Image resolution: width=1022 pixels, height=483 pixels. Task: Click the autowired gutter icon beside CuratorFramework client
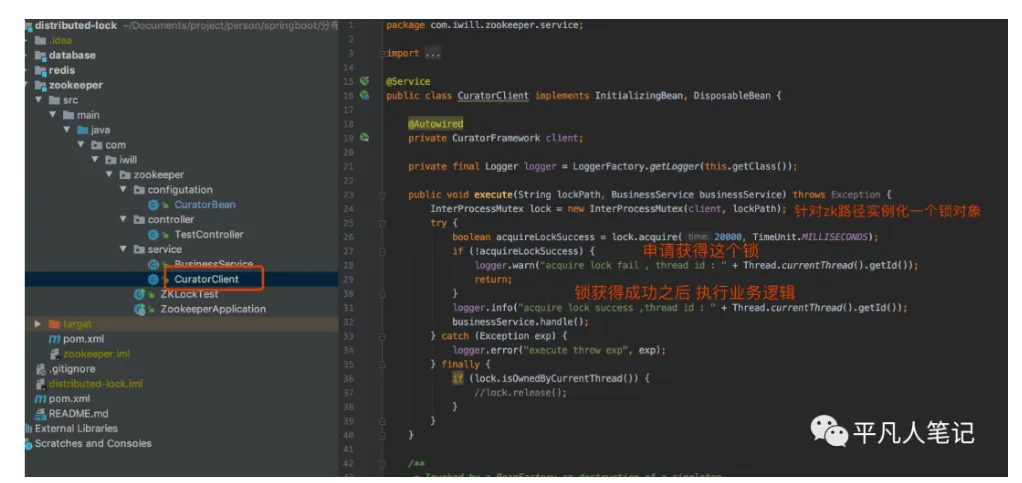pos(365,138)
